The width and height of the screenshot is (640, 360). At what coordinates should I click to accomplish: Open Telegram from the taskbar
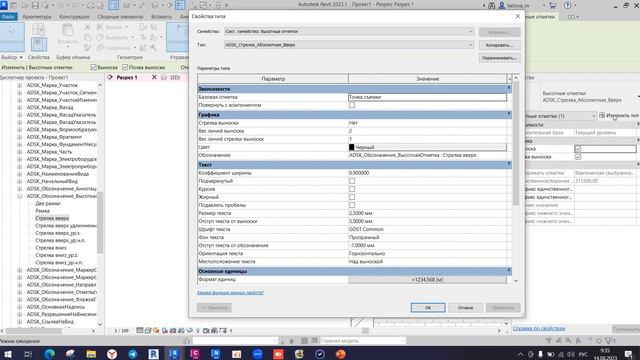click(133, 354)
